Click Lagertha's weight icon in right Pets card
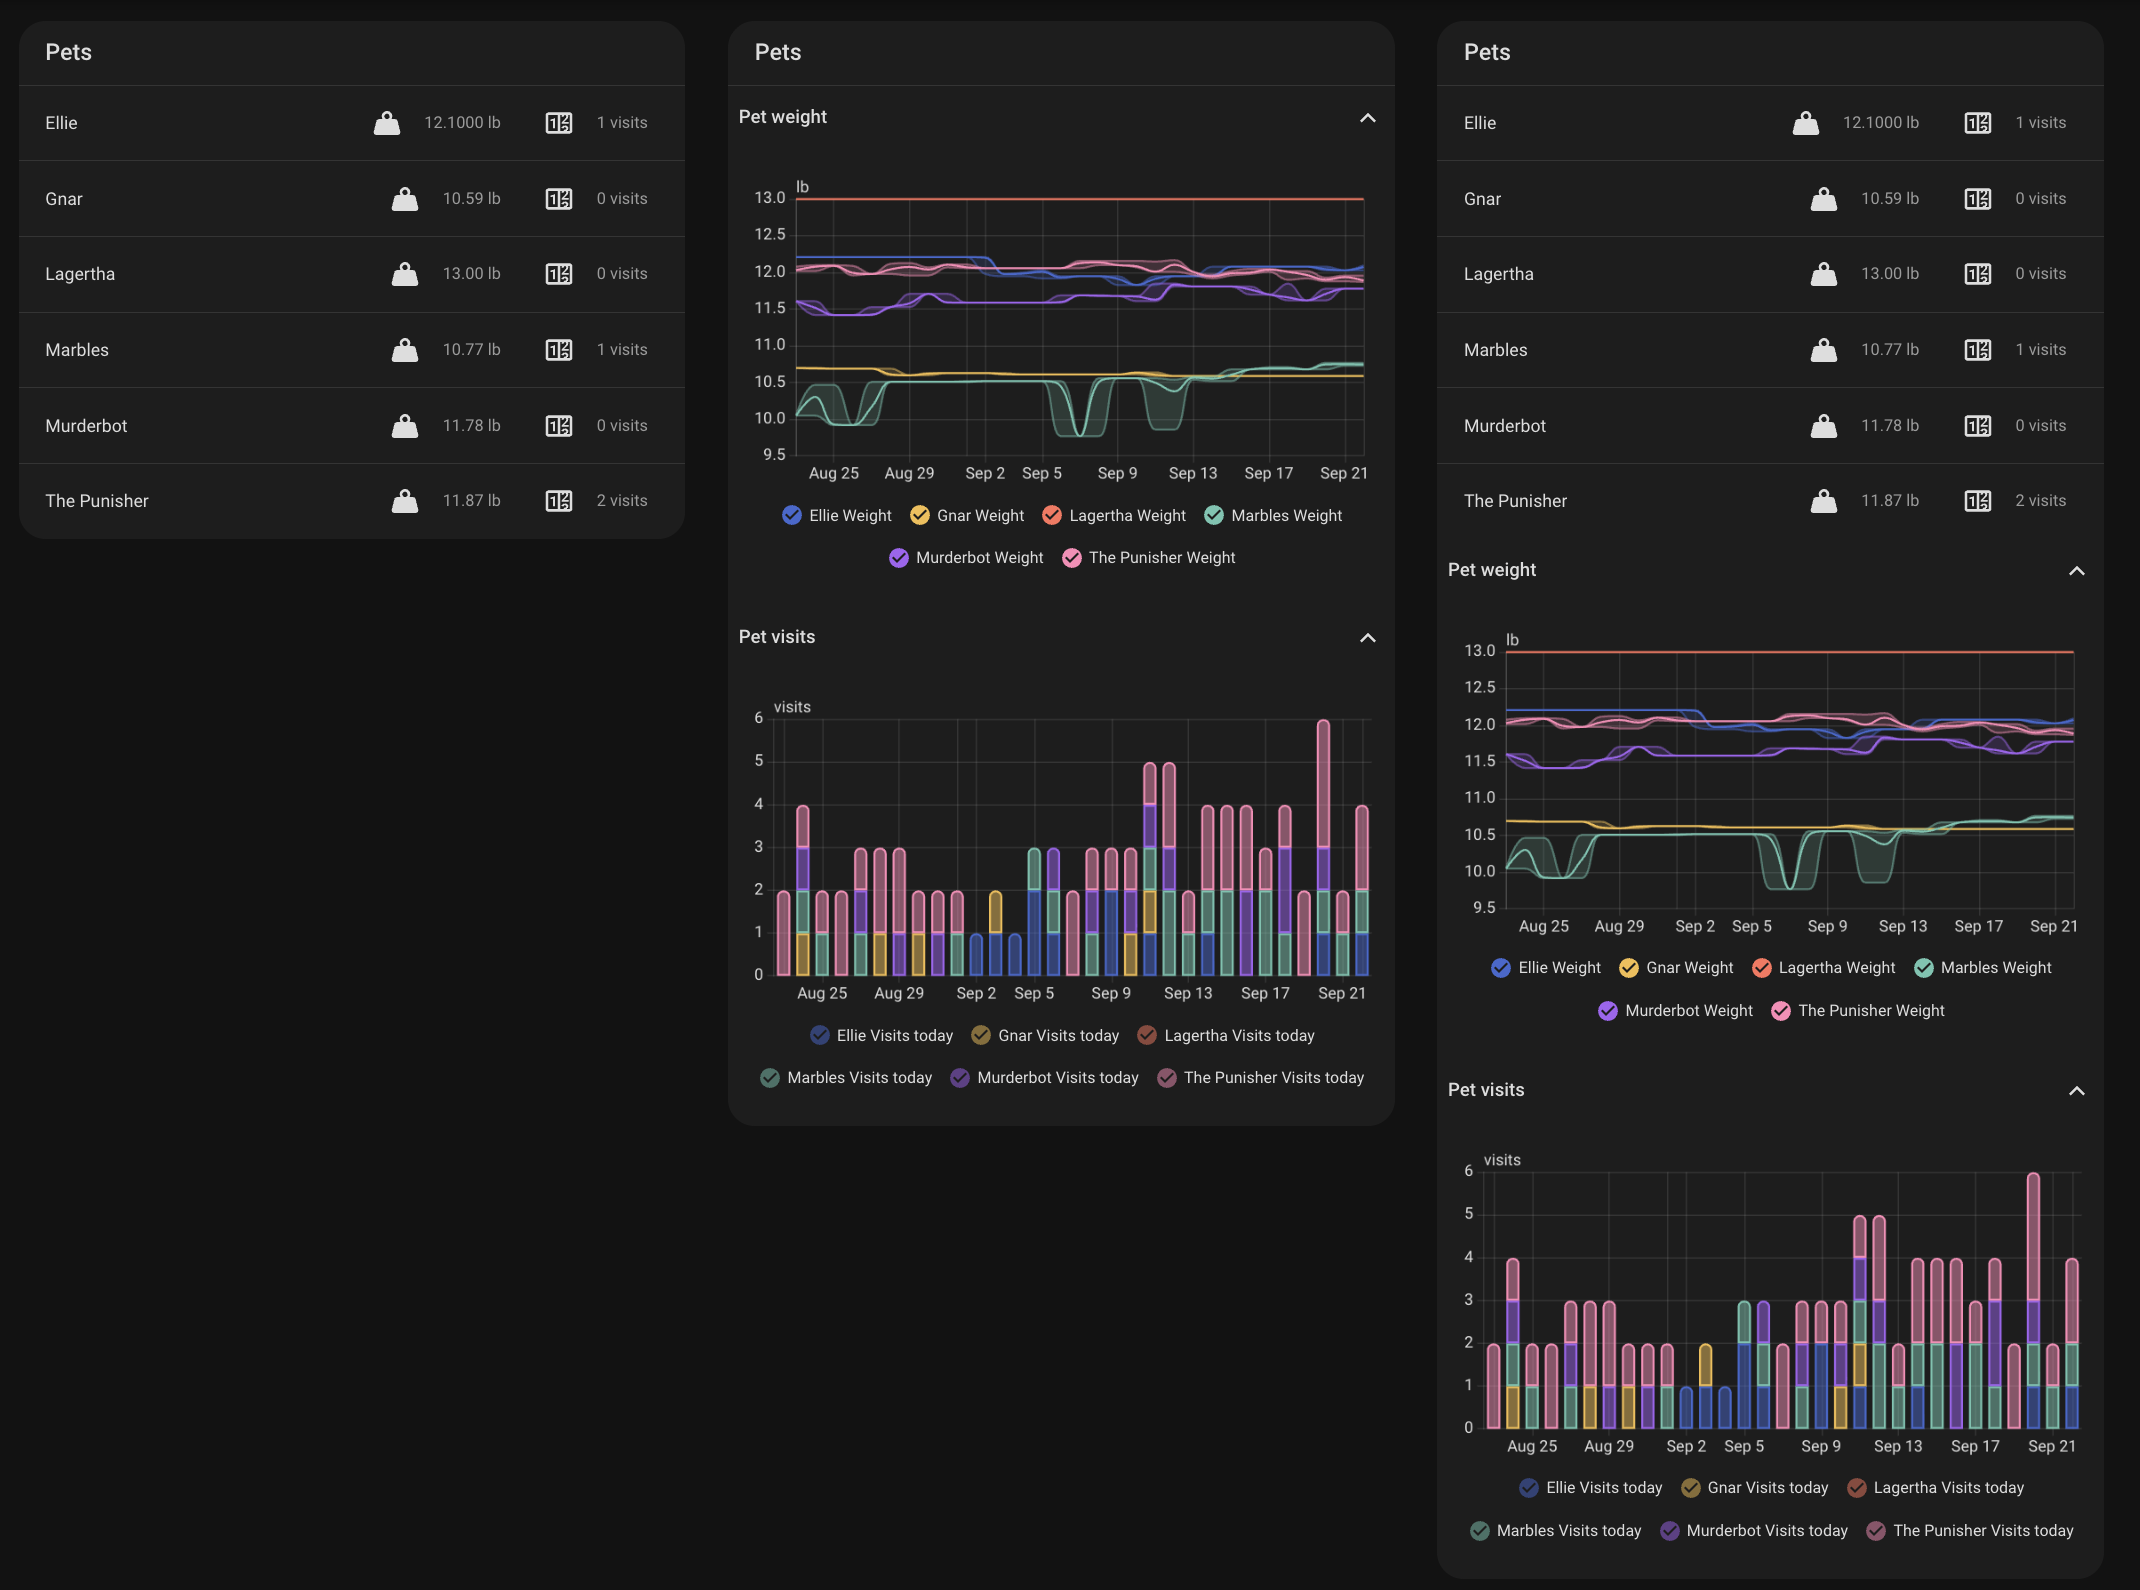Image resolution: width=2140 pixels, height=1590 pixels. pyautogui.click(x=1824, y=274)
